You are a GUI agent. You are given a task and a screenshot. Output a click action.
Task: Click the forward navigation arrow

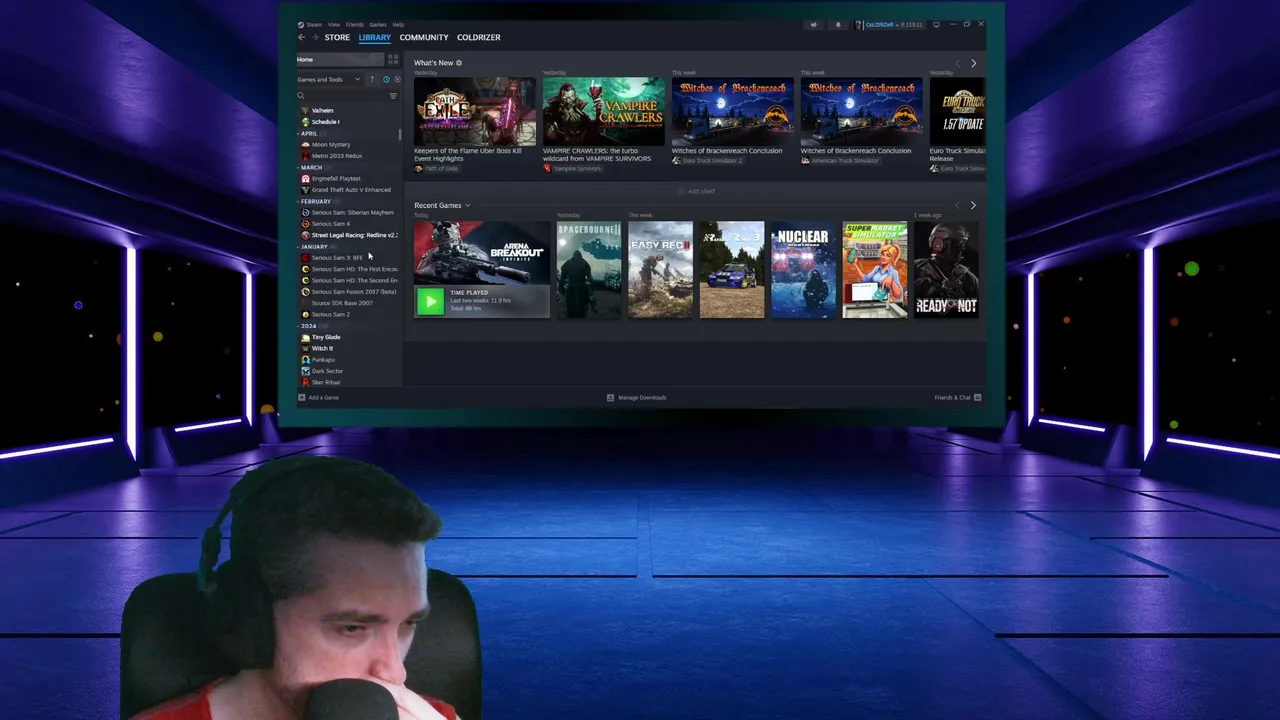coord(315,37)
